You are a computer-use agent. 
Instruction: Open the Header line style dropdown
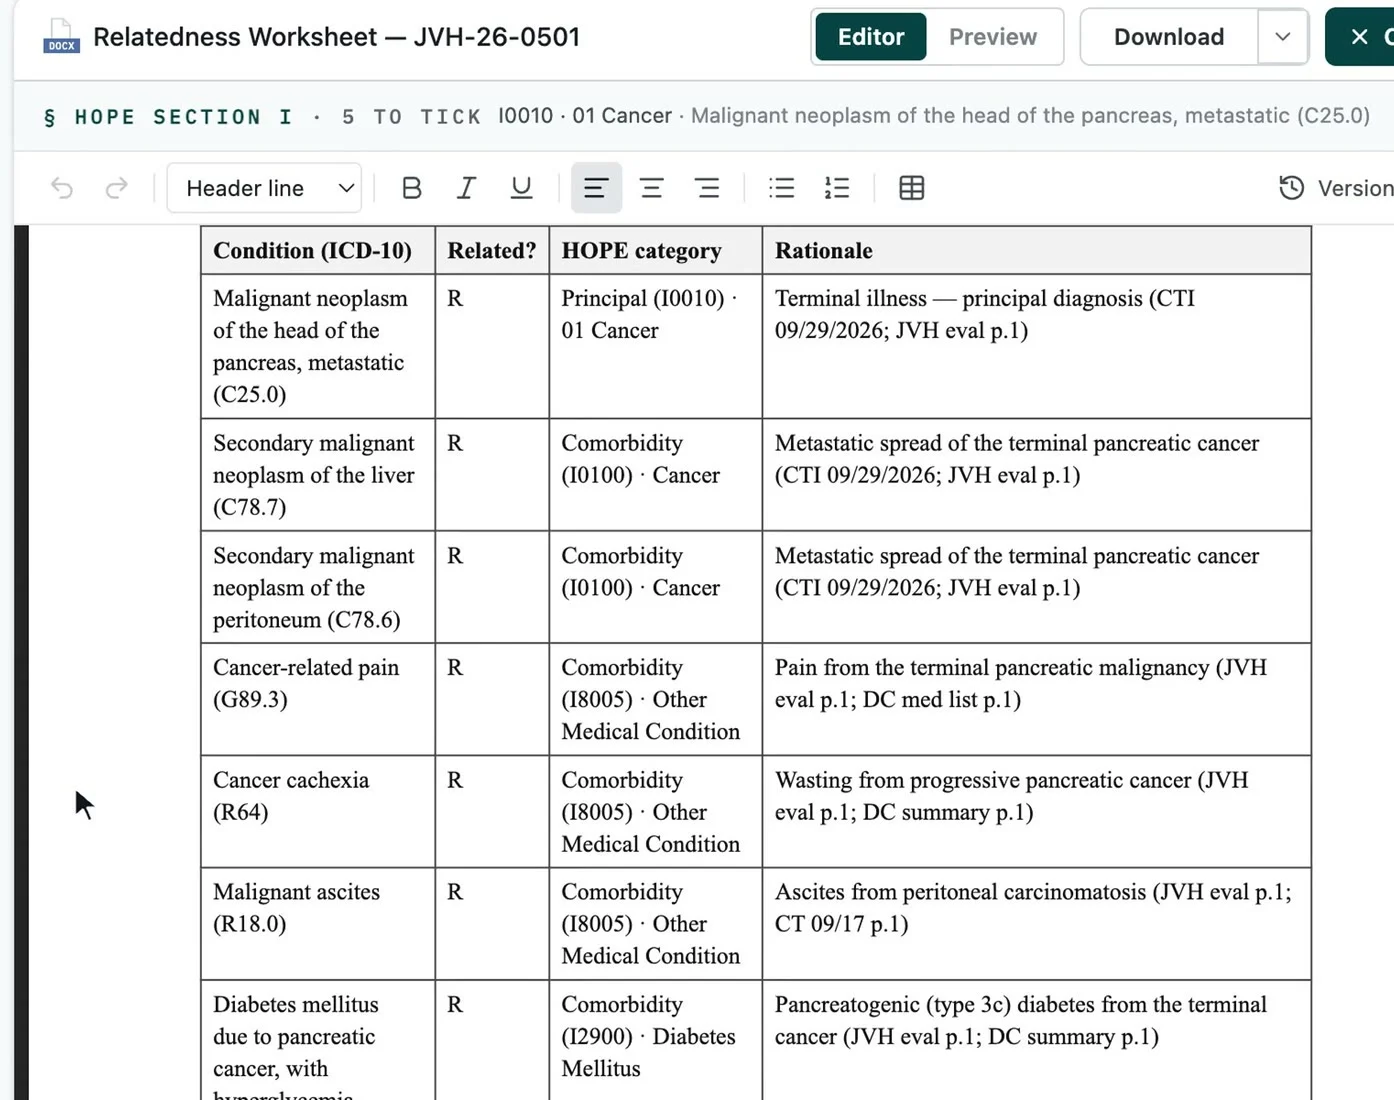click(264, 188)
